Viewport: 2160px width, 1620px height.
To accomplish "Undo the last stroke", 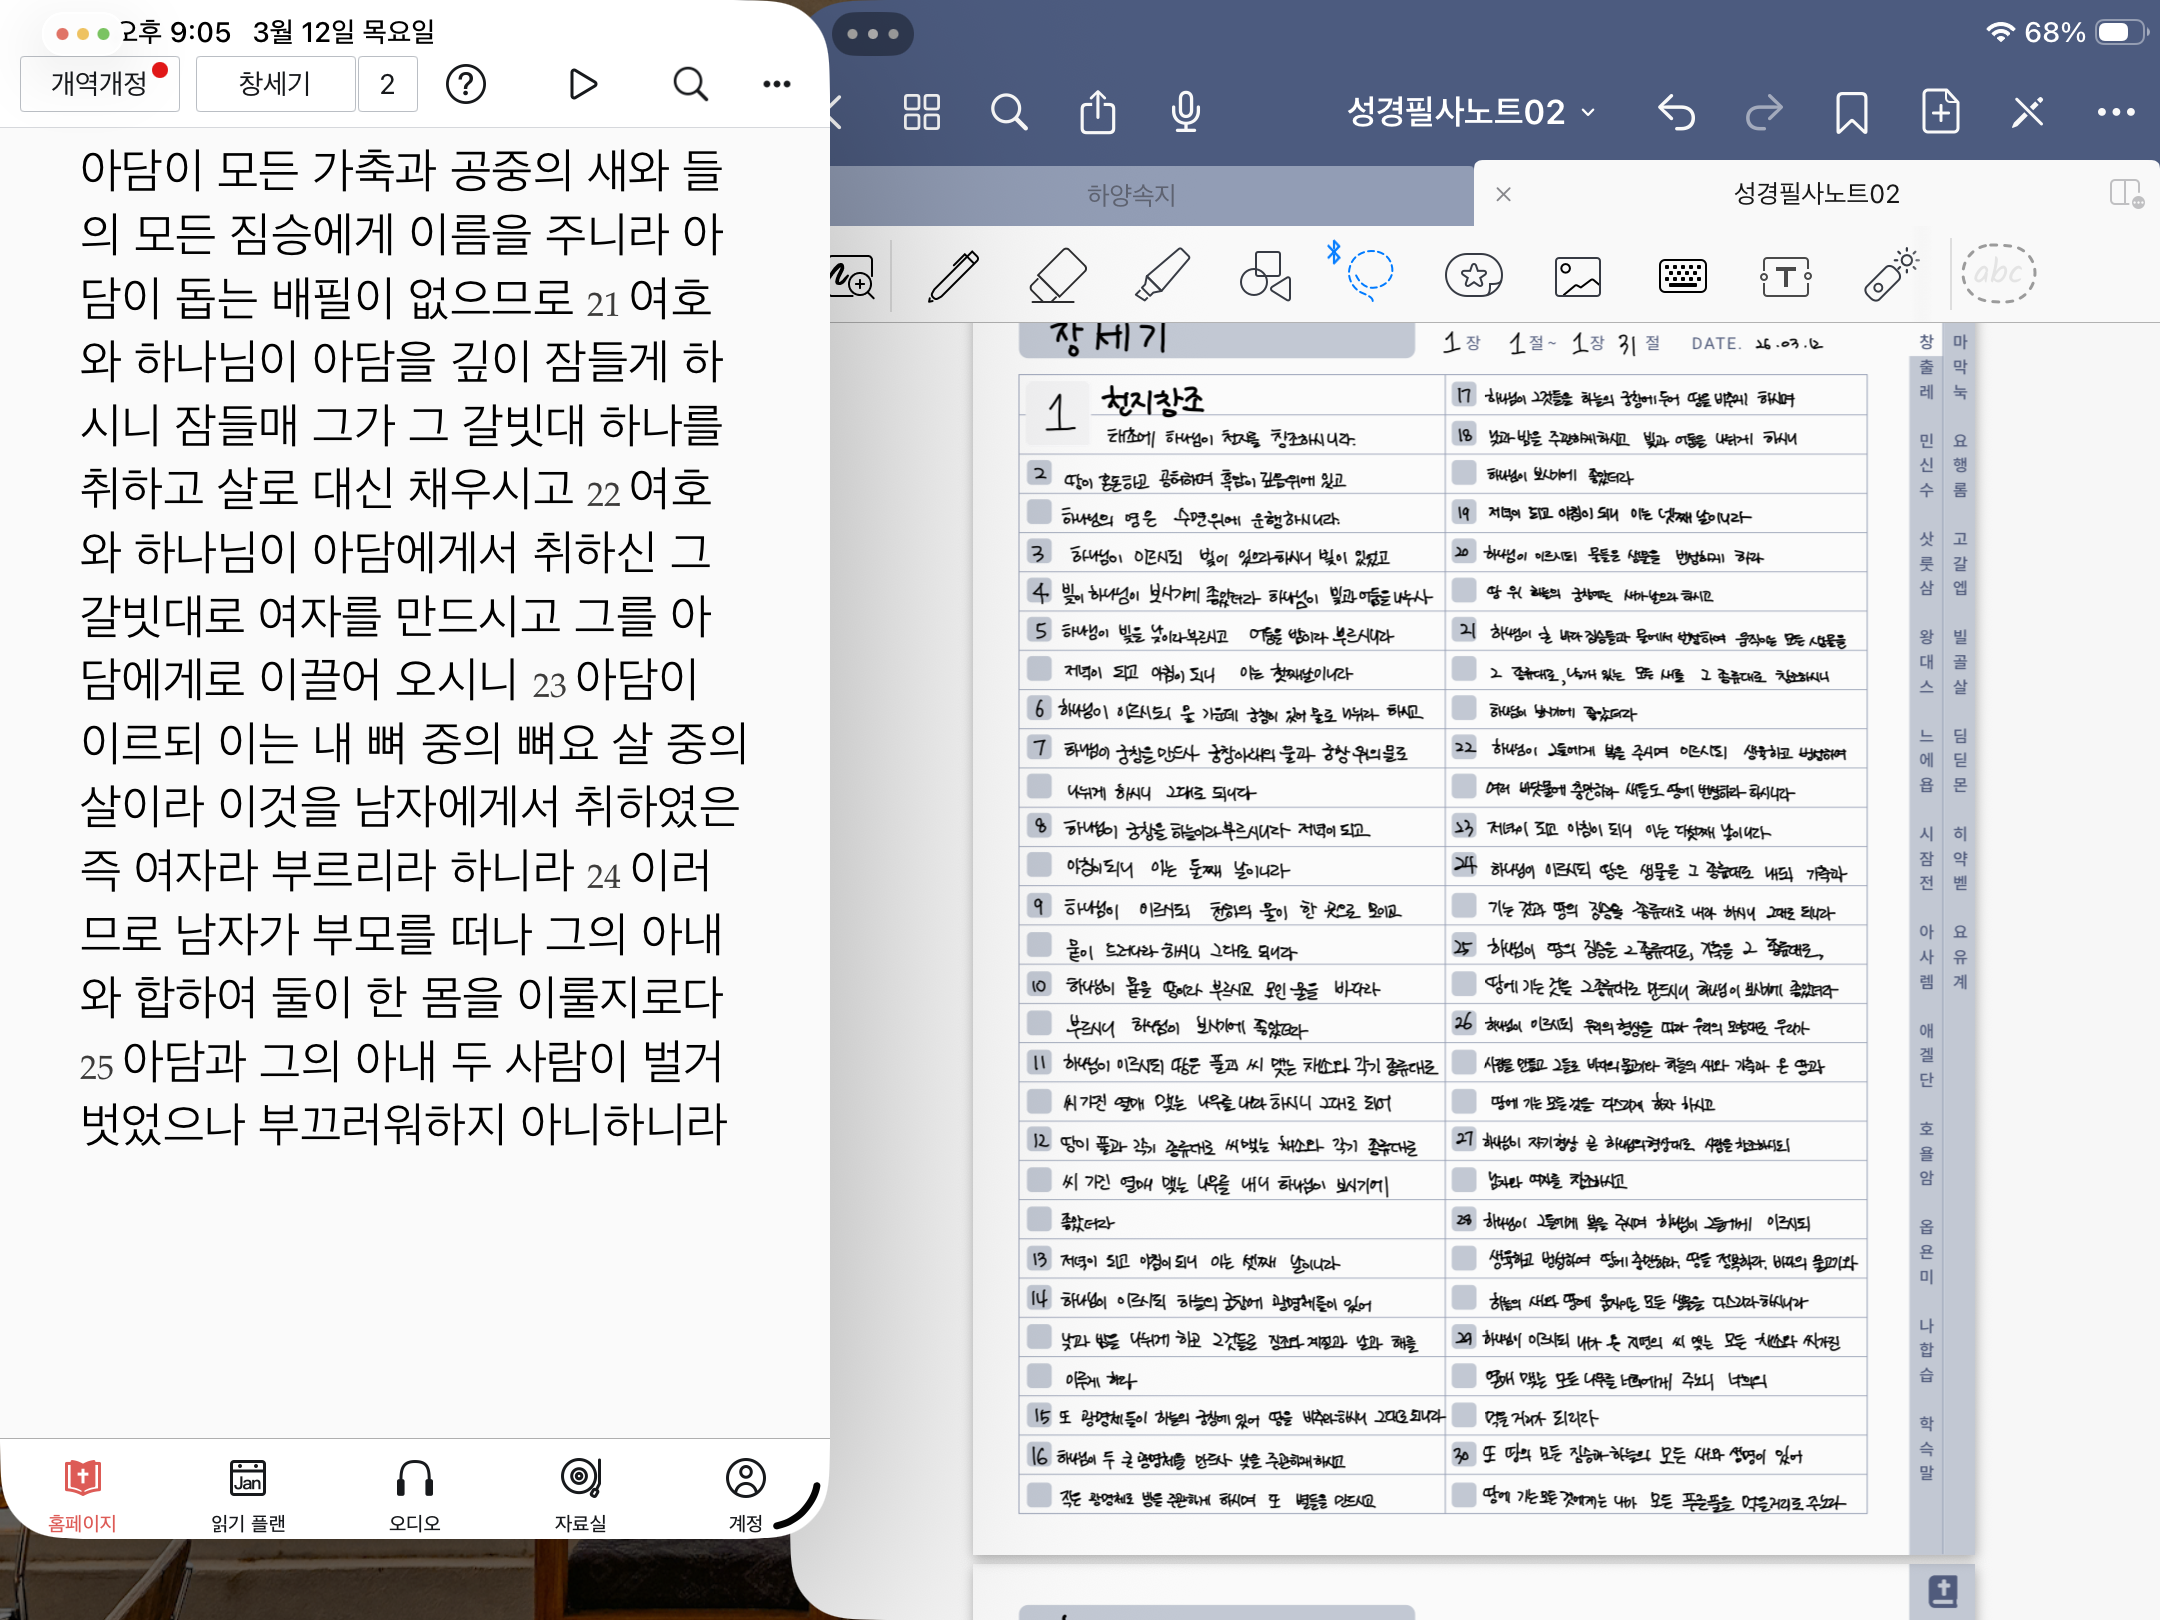I will pos(1677,112).
